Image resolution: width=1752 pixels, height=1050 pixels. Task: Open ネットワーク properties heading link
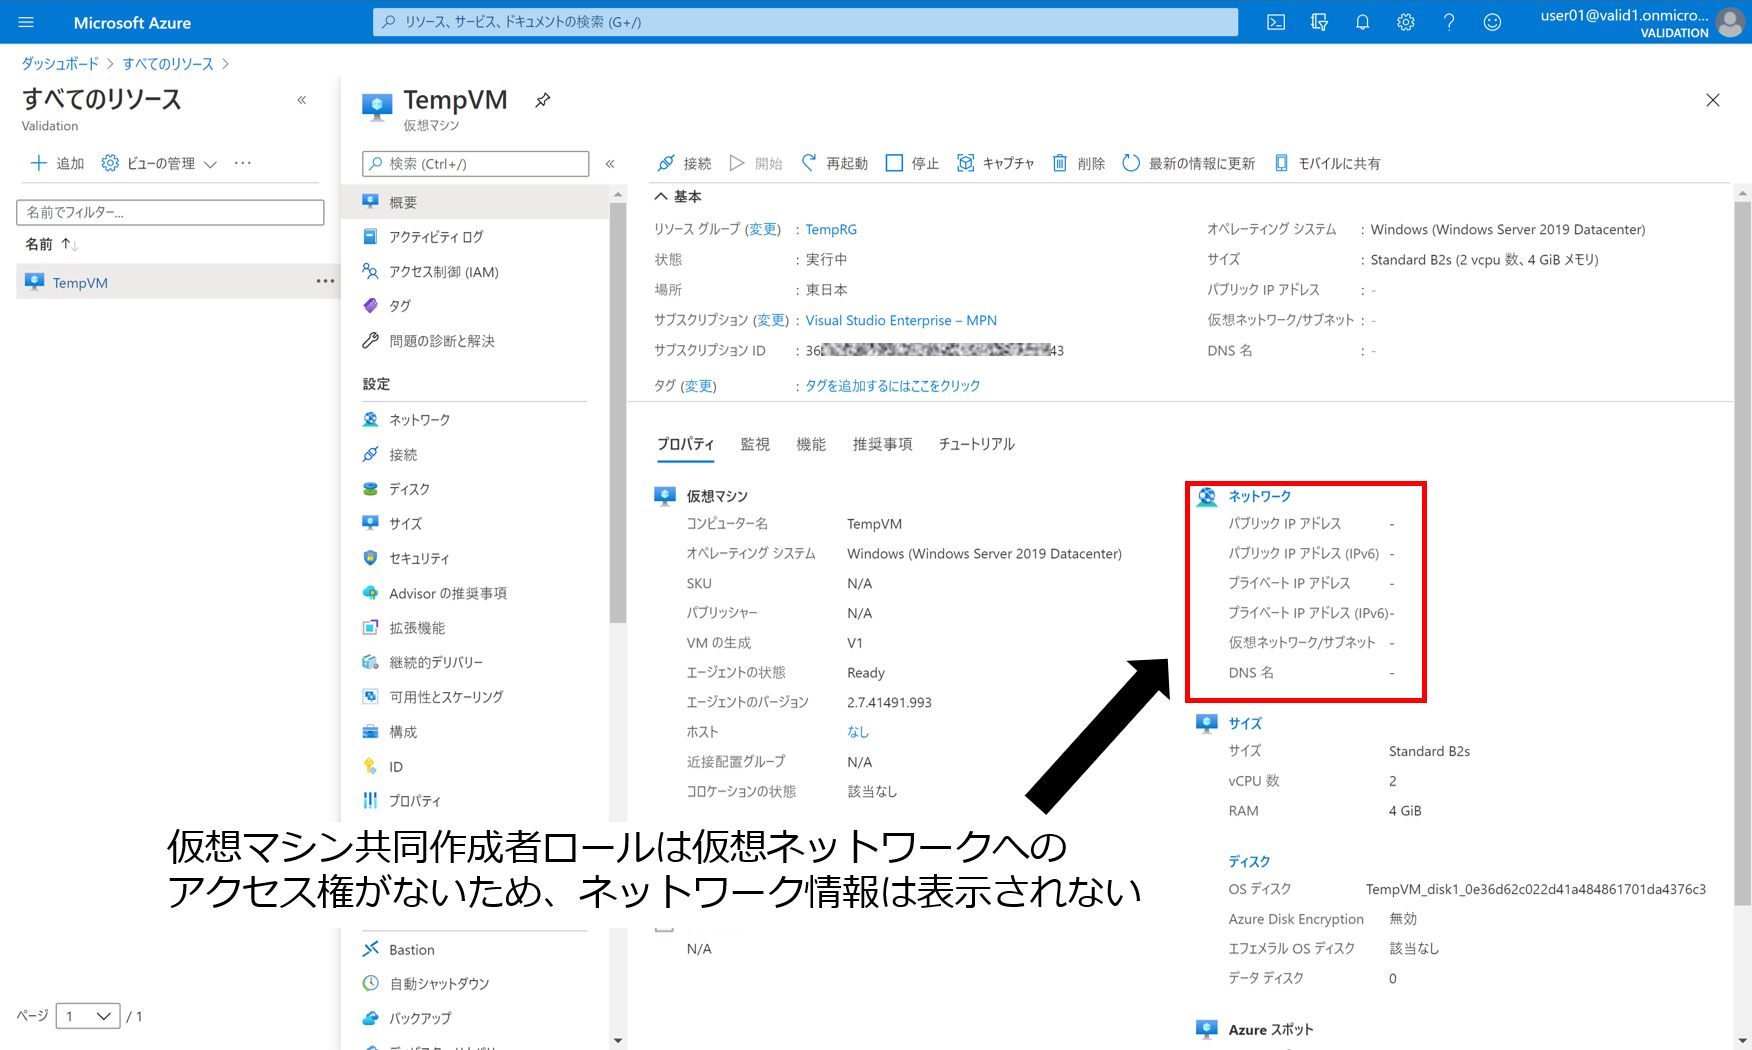coord(1259,496)
